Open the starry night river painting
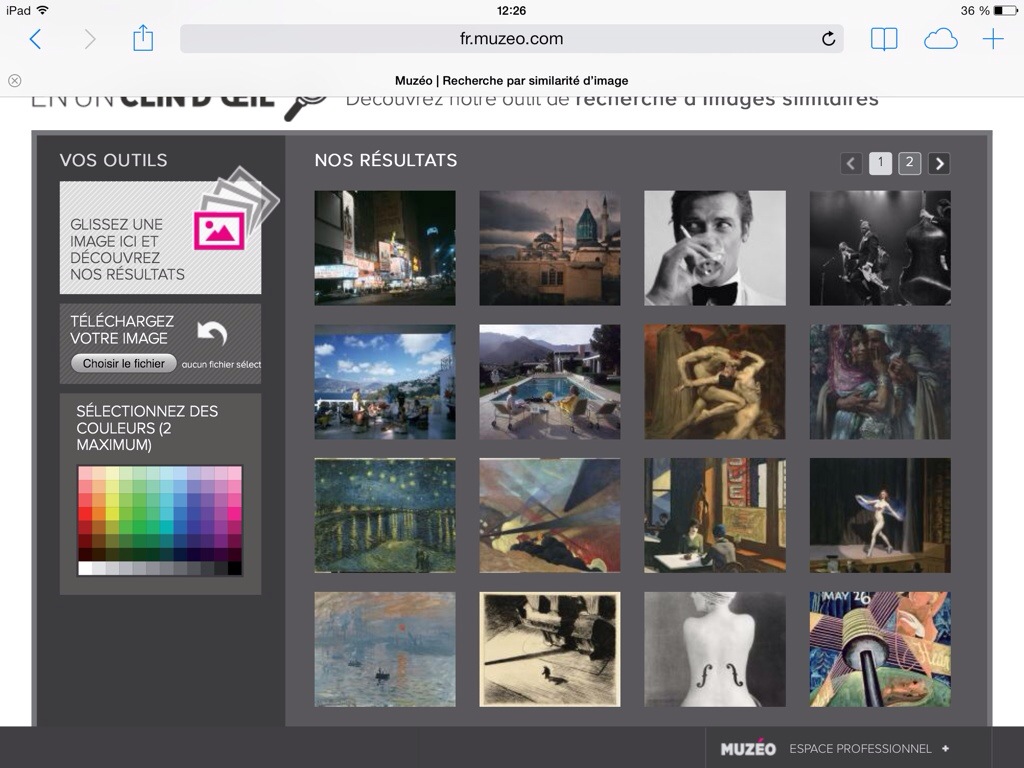This screenshot has width=1024, height=768. [385, 516]
